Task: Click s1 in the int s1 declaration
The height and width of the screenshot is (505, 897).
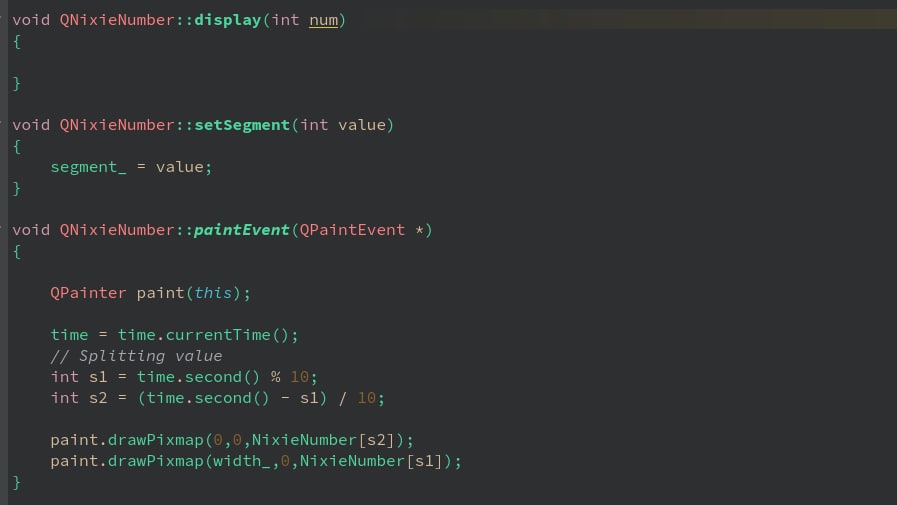Action: coord(98,377)
